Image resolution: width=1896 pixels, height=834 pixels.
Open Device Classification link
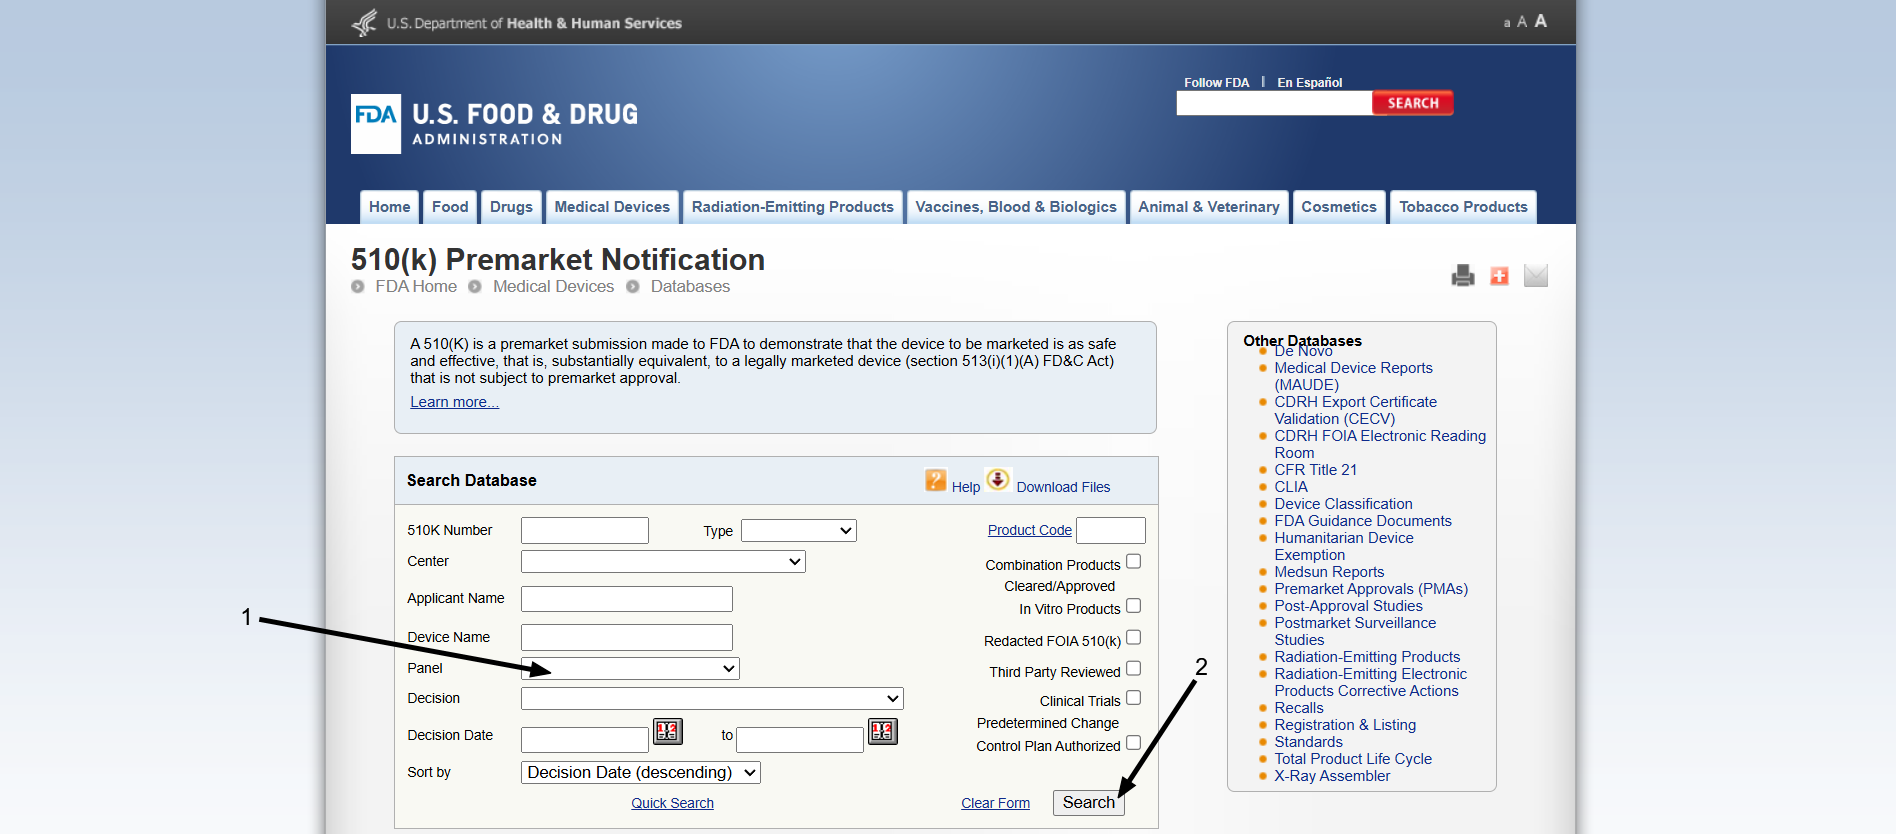[1343, 504]
